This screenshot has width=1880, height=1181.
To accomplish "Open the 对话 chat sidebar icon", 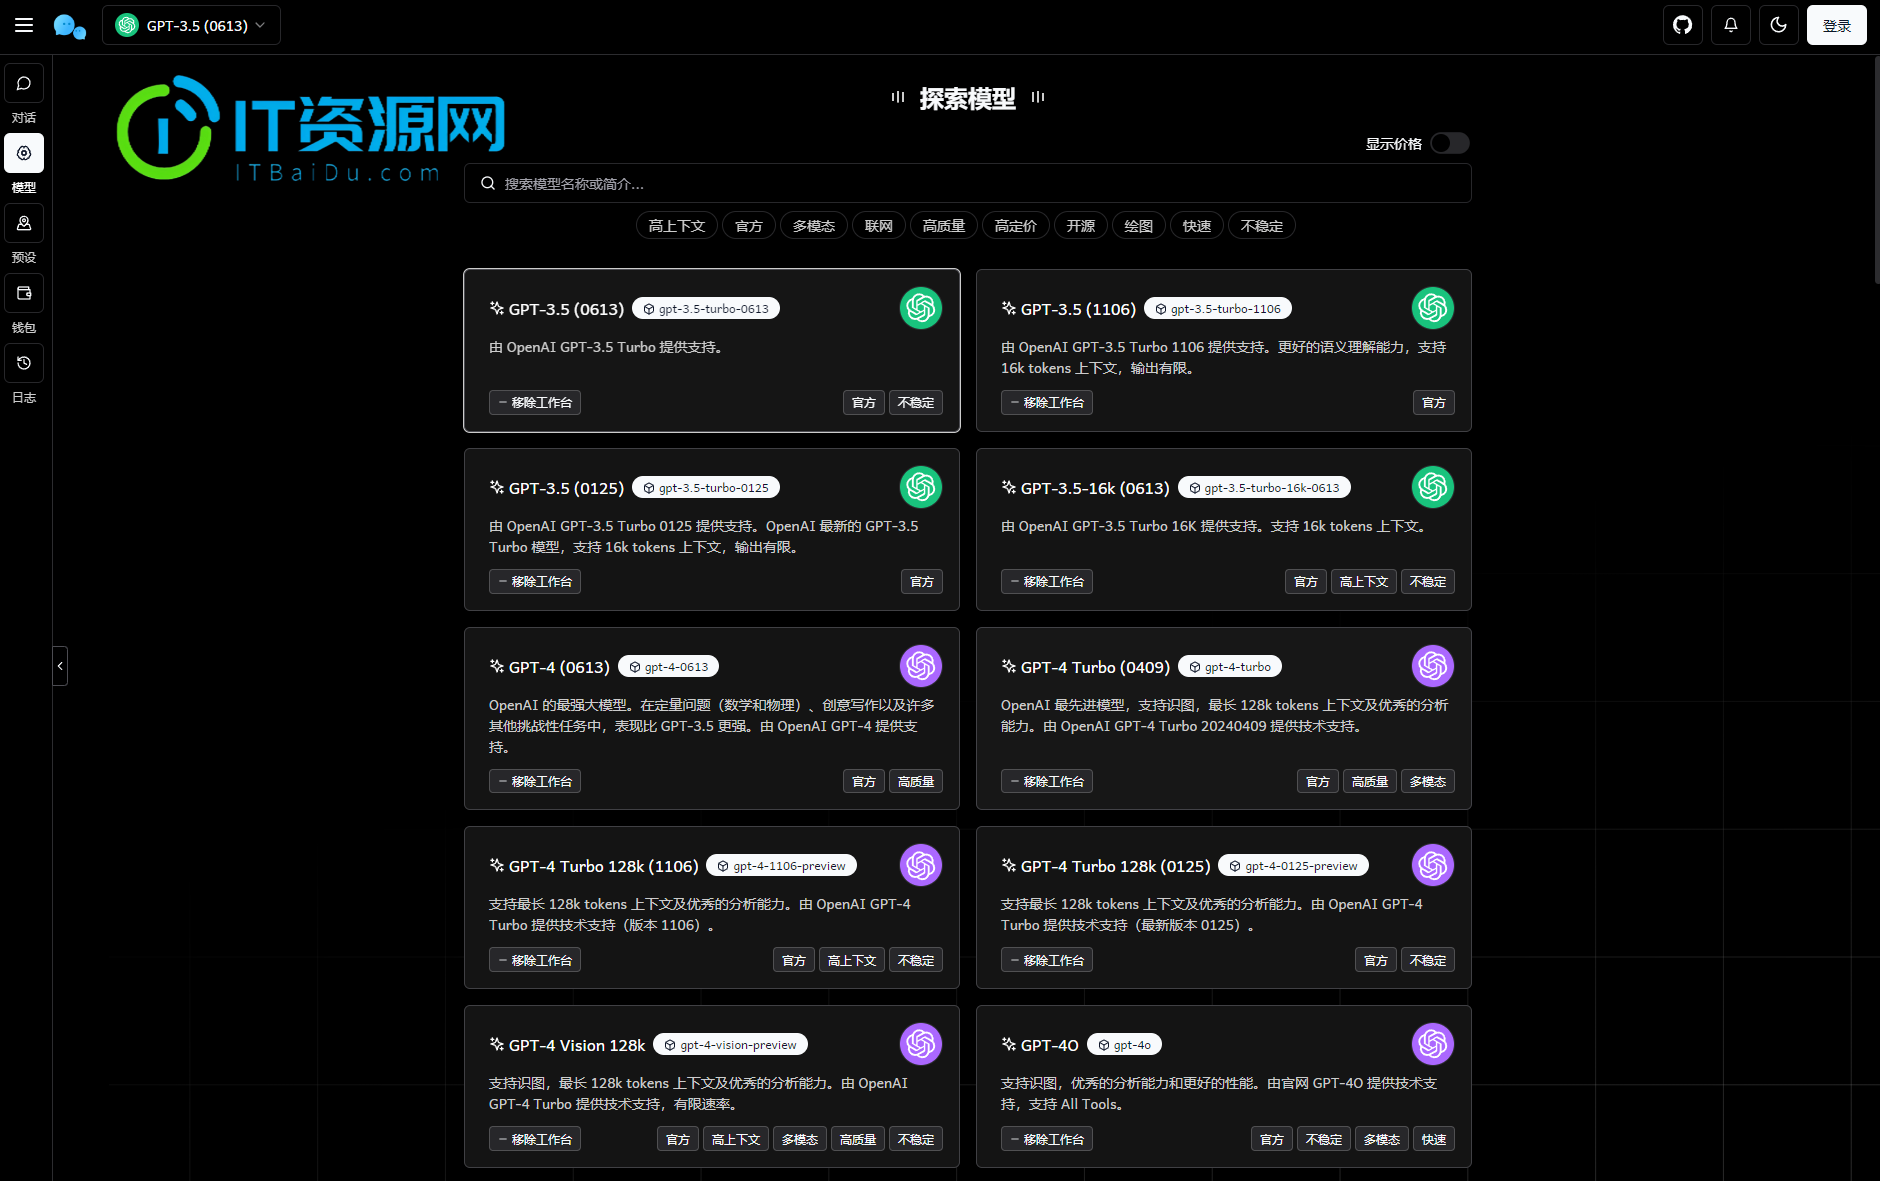I will click(x=24, y=84).
